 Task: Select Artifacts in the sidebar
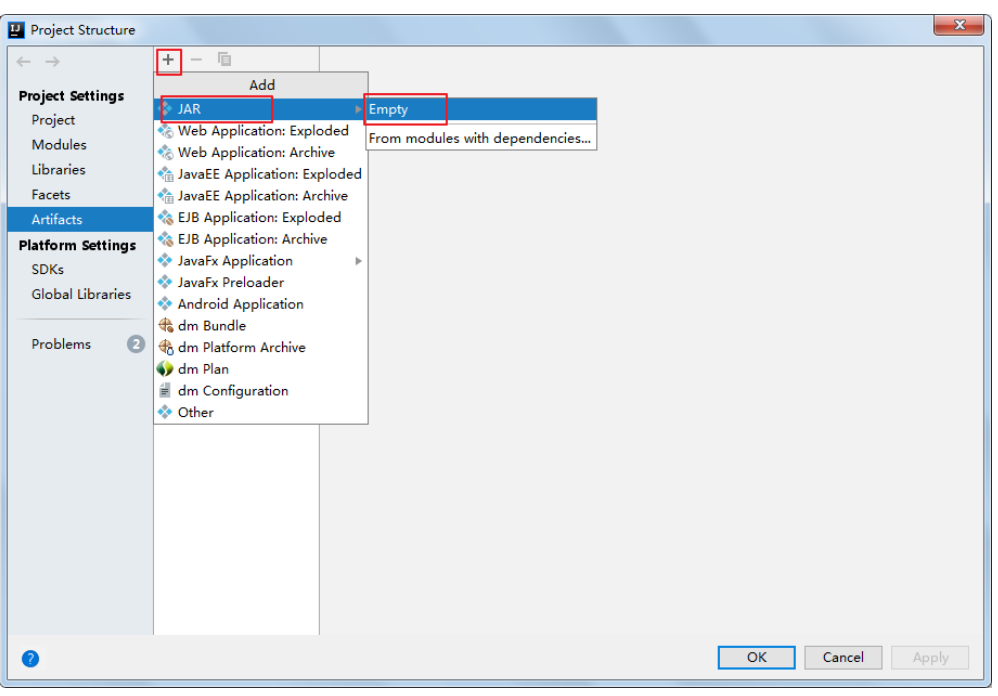[80, 219]
